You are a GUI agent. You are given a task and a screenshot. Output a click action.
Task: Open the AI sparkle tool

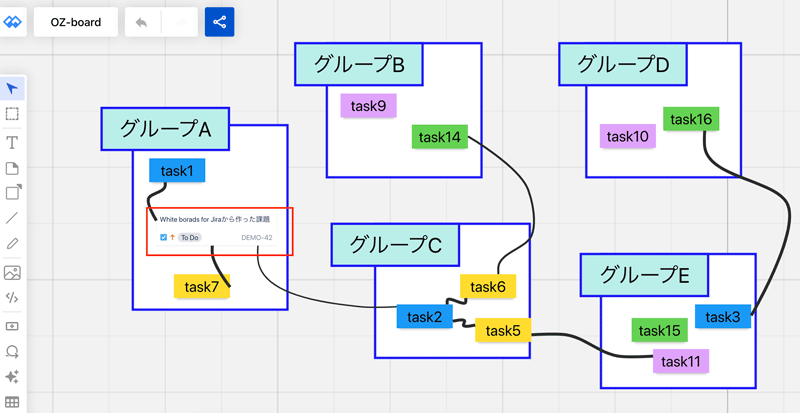click(x=12, y=377)
